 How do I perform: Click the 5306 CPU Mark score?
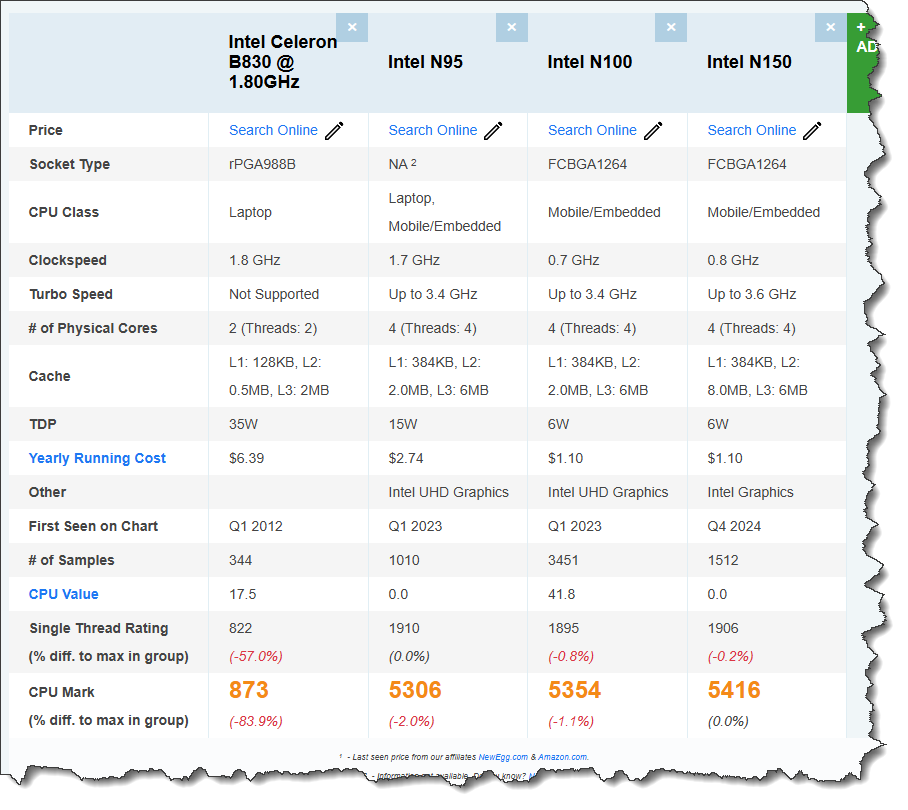[415, 690]
